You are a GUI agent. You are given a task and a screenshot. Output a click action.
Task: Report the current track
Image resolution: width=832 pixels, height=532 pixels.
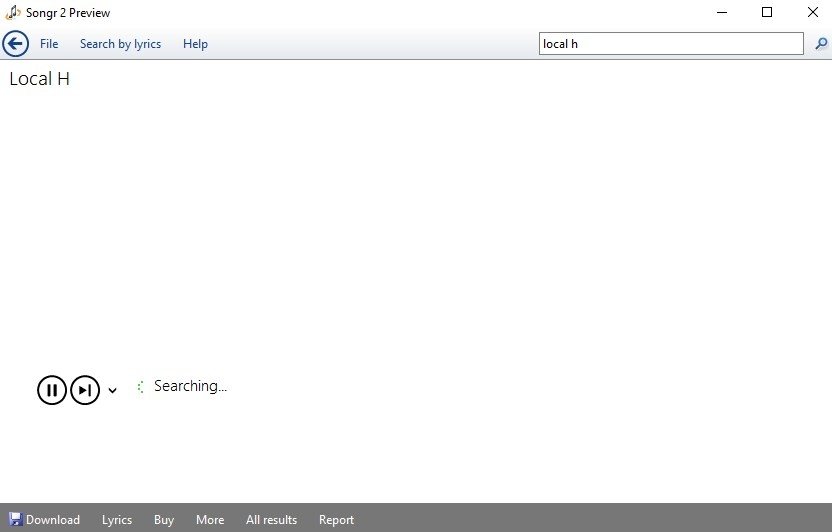coord(336,520)
